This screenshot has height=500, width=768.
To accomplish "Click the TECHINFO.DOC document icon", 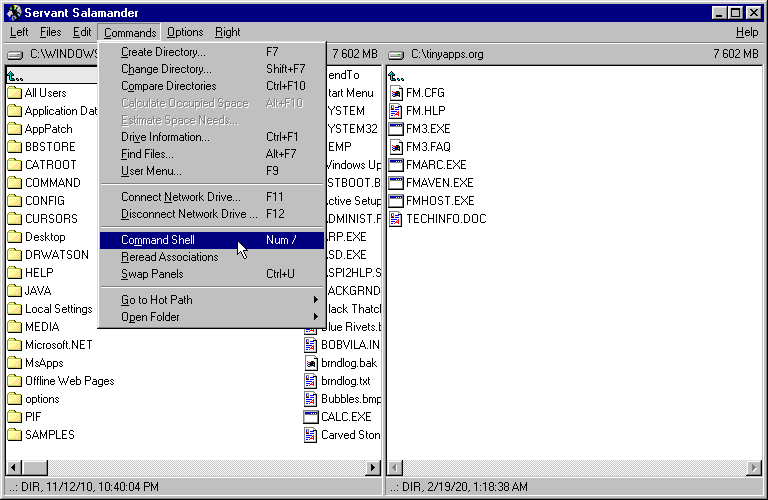I will pos(396,219).
